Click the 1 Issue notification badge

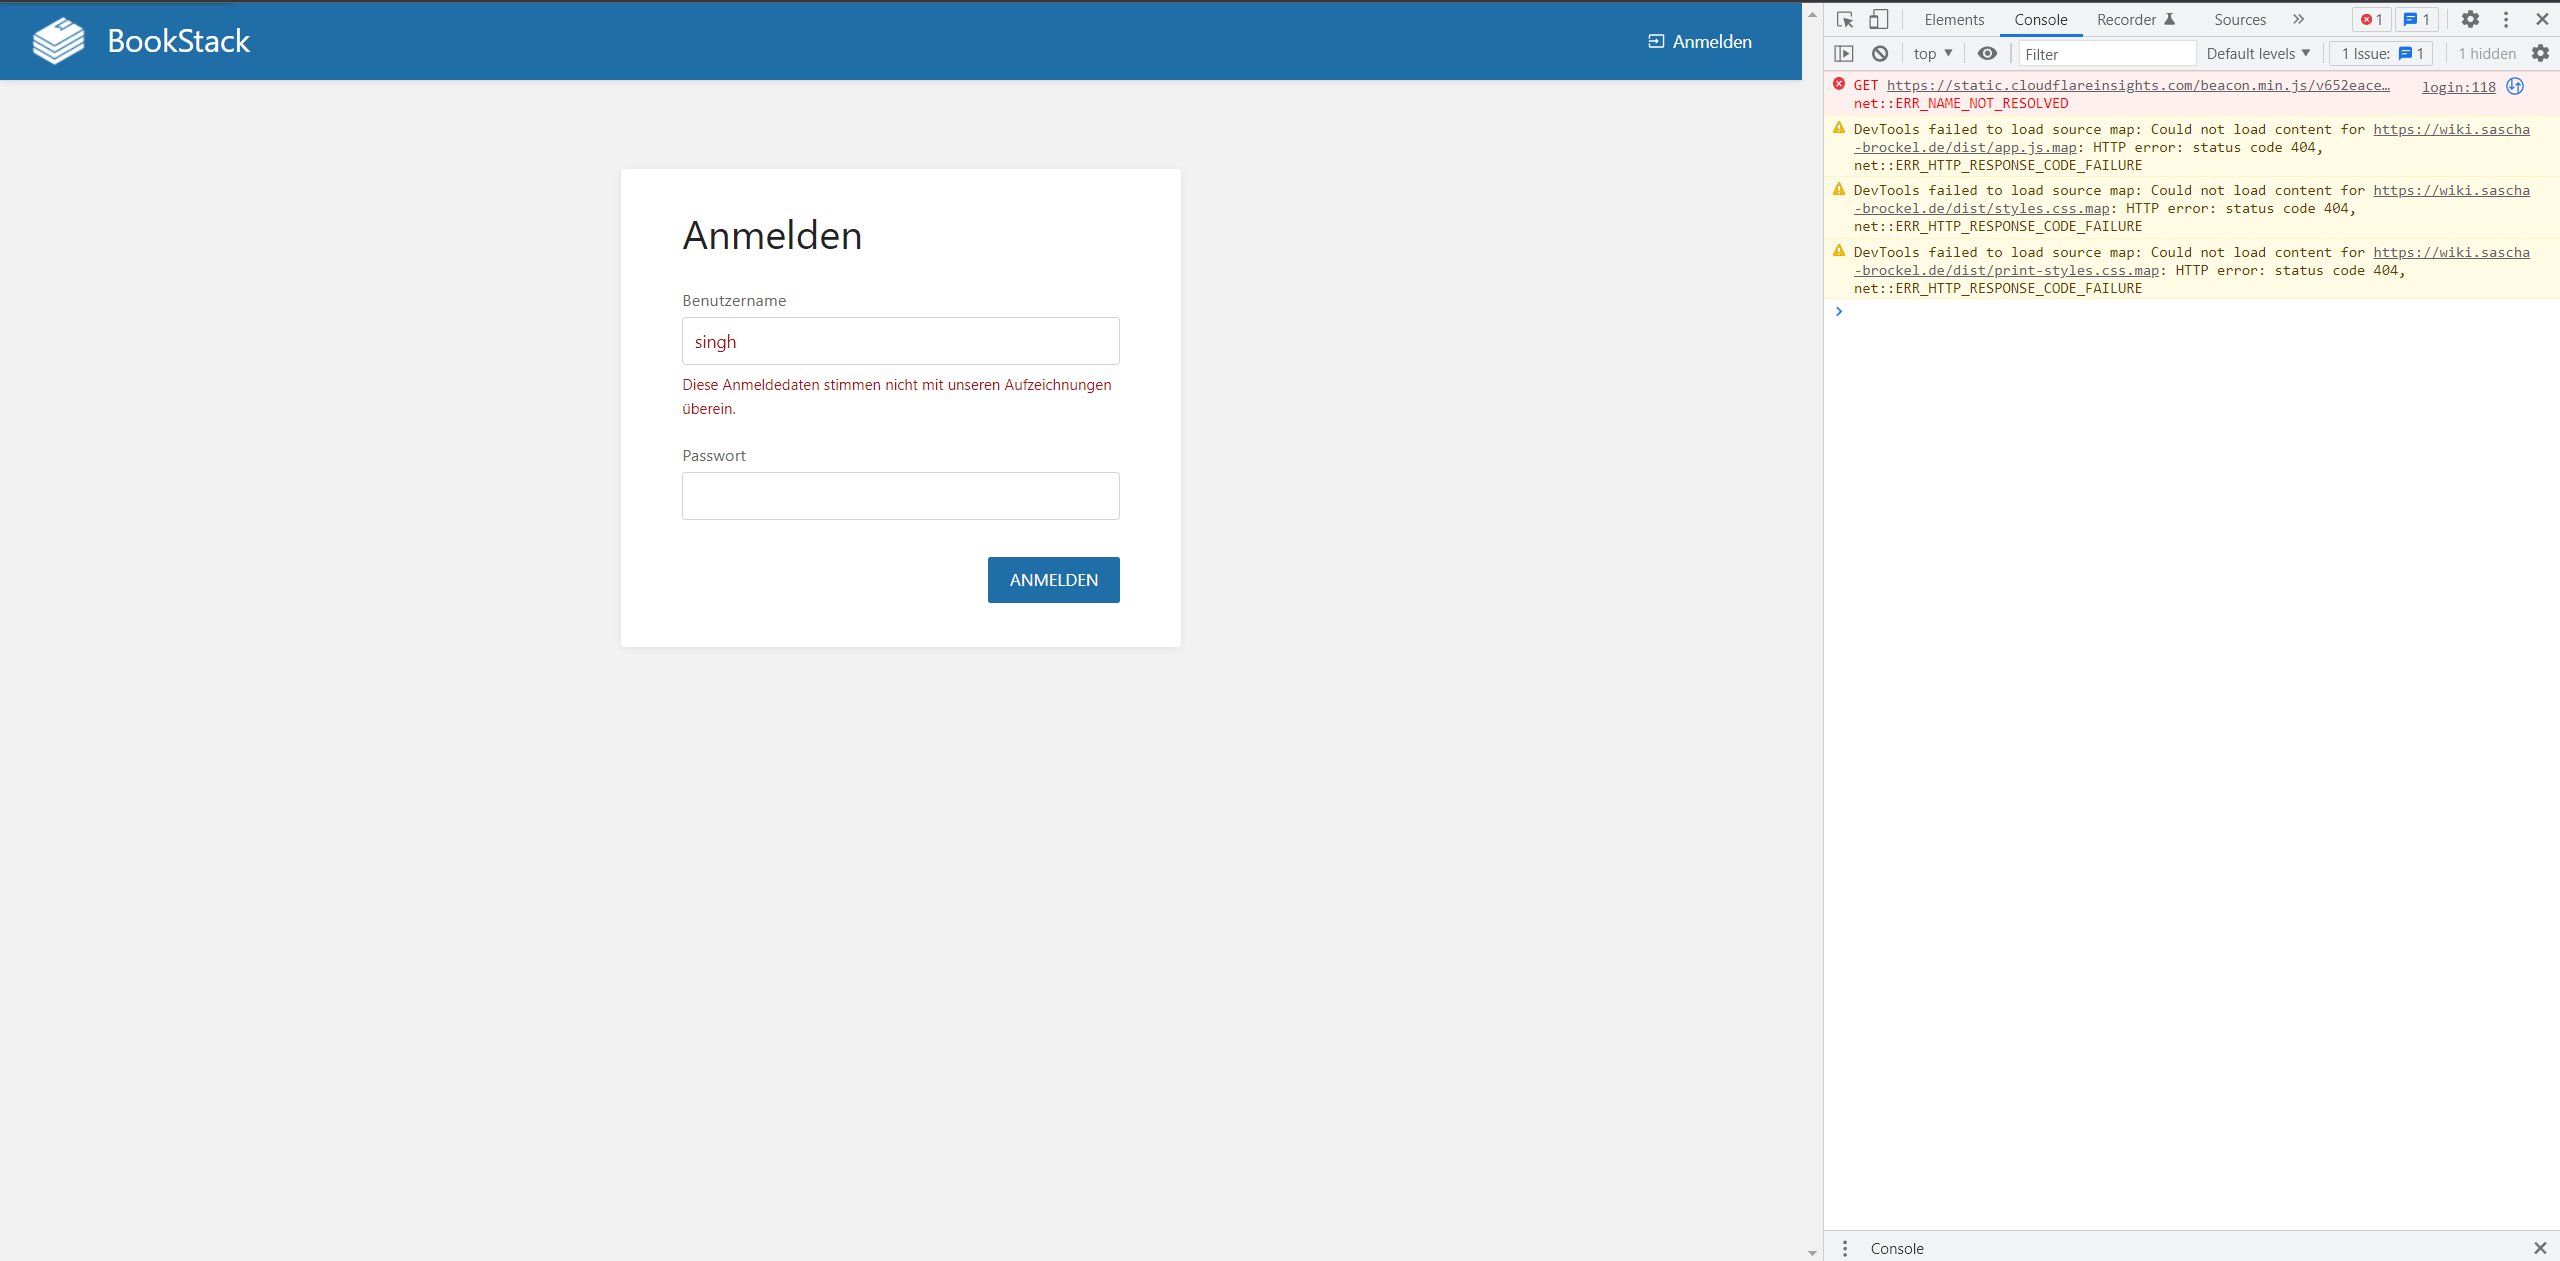pyautogui.click(x=2380, y=54)
